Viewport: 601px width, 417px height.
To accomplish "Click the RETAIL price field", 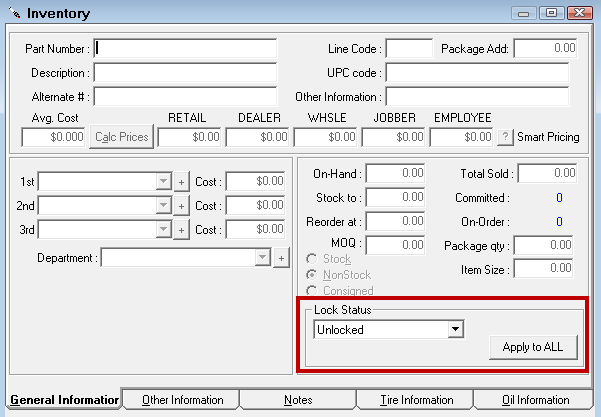I will (189, 136).
